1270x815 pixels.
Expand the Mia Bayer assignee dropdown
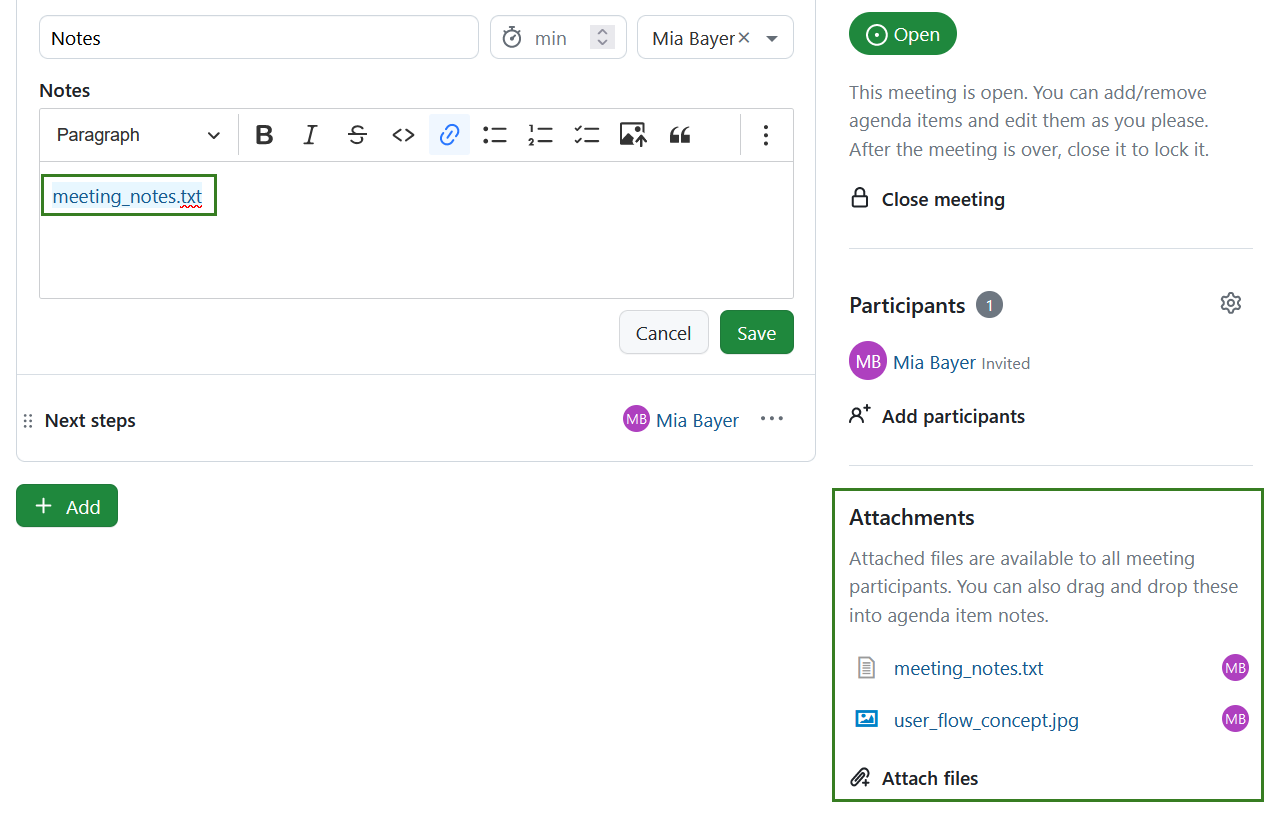(x=772, y=38)
